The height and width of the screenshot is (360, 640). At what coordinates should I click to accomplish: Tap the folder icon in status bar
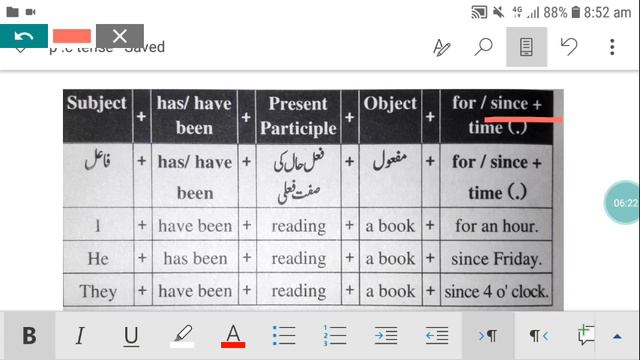tap(13, 12)
